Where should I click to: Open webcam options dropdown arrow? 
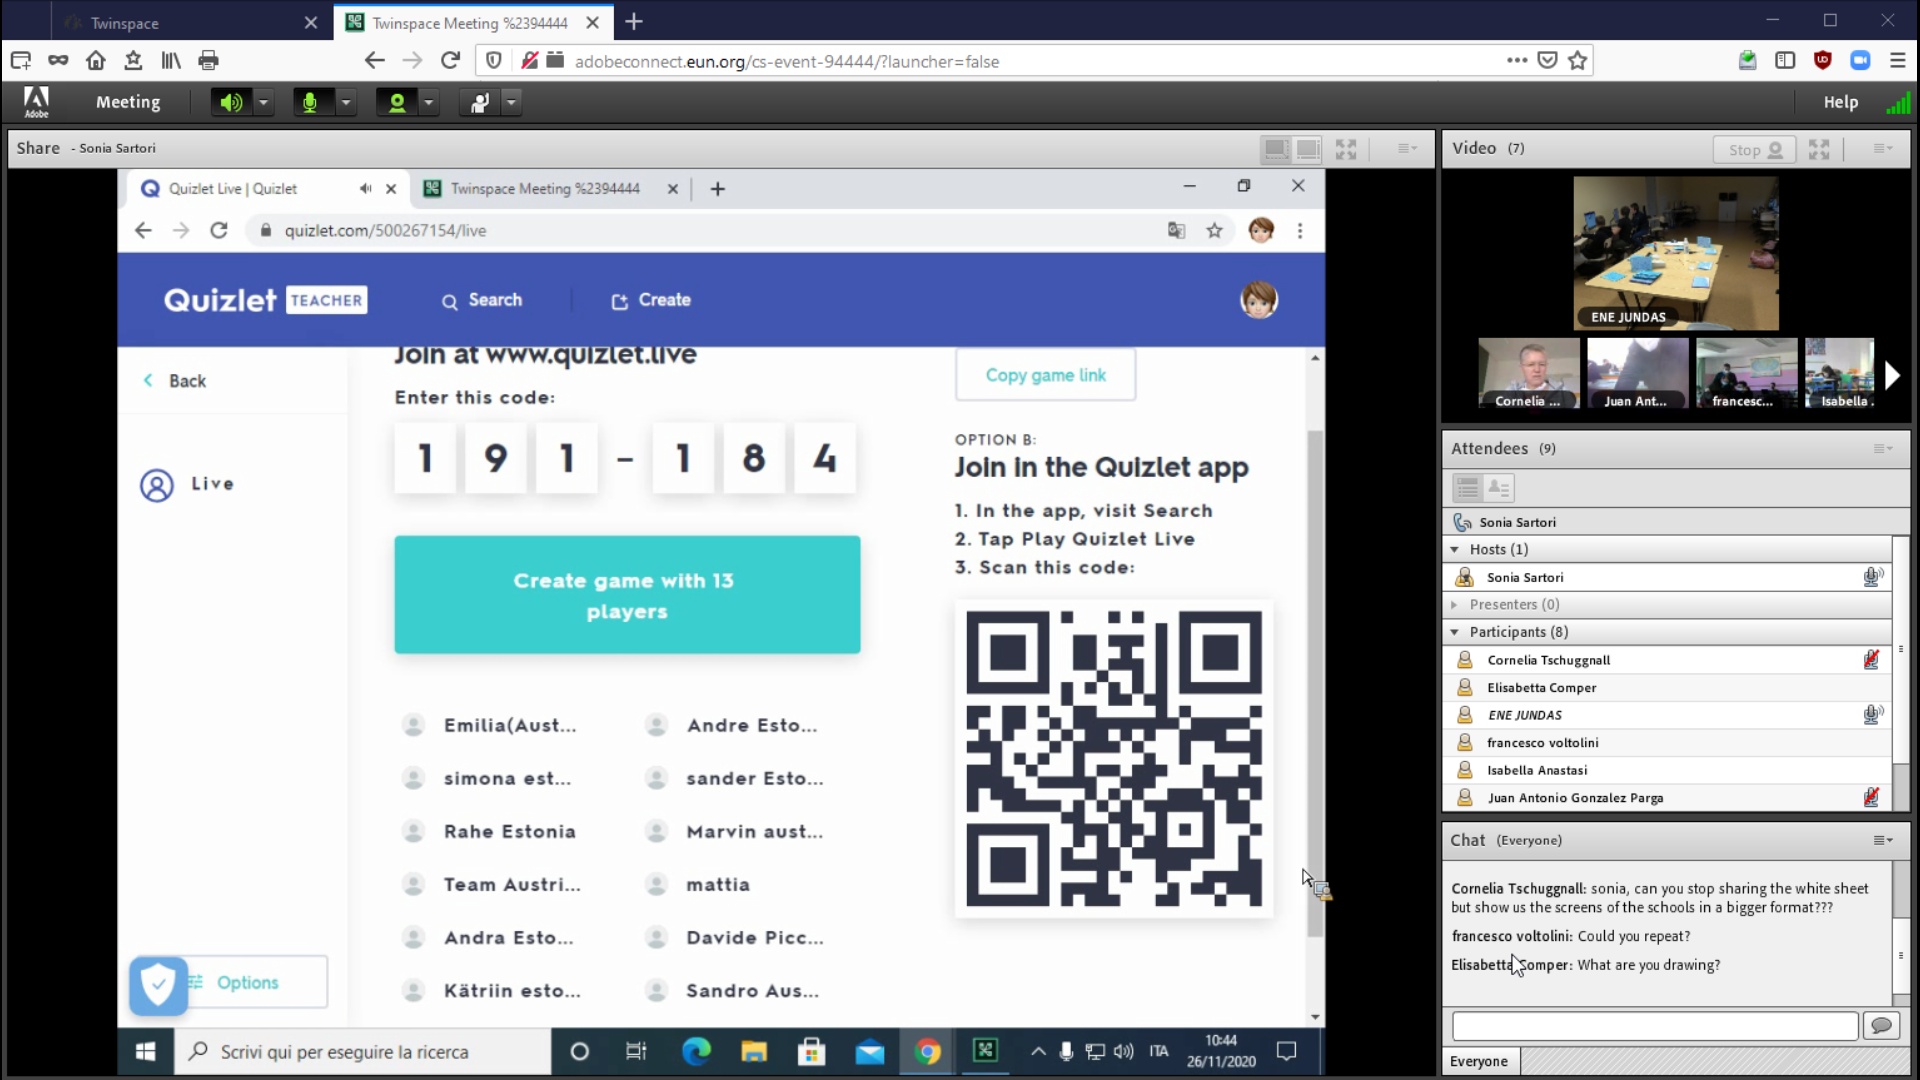(429, 102)
